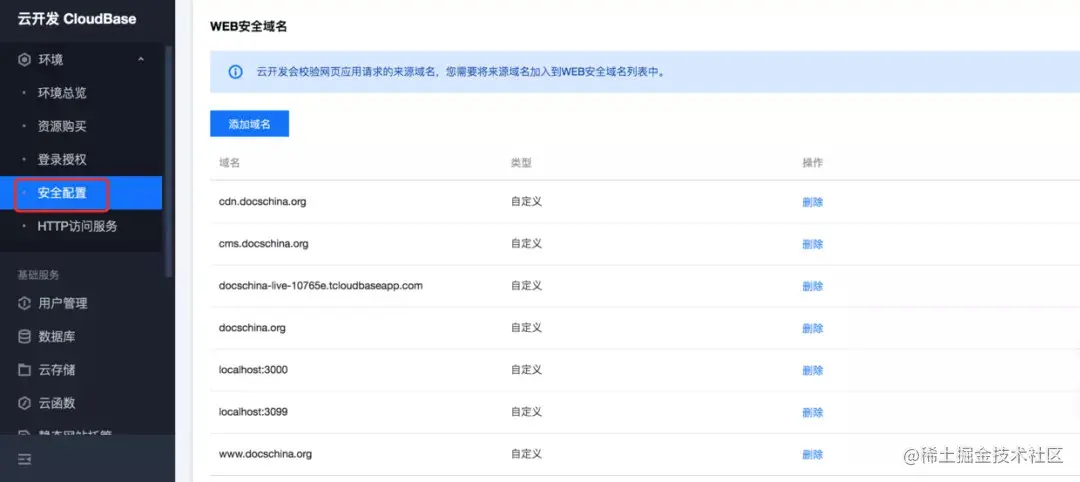The image size is (1080, 482).
Task: Click the info icon in the blue notice
Action: pyautogui.click(x=236, y=72)
